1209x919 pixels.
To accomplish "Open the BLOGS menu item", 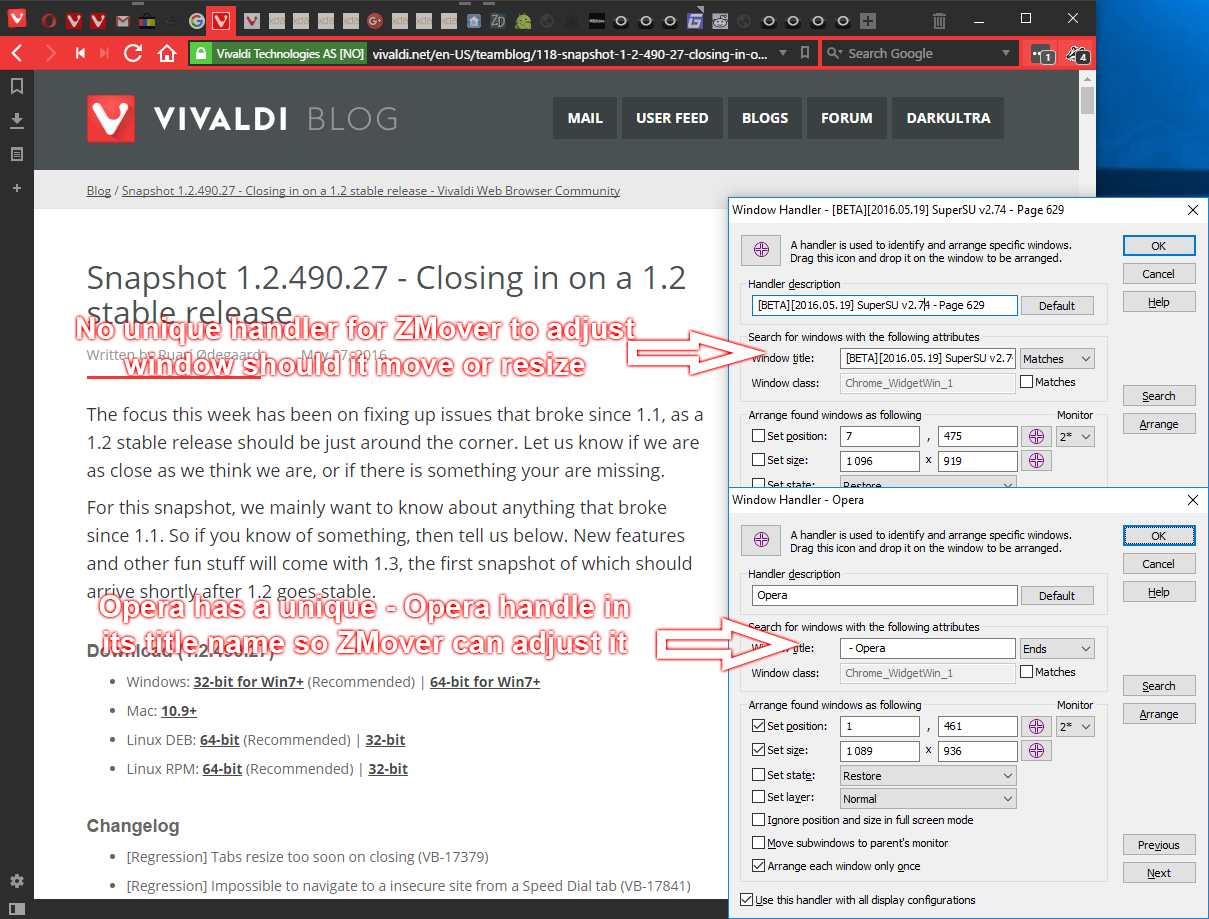I will coord(765,118).
